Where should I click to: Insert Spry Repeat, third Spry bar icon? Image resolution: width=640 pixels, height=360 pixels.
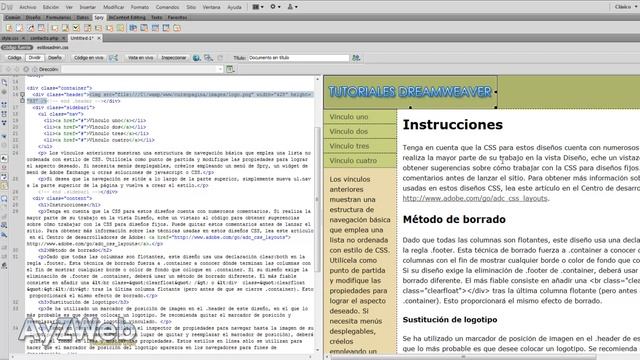(x=31, y=28)
